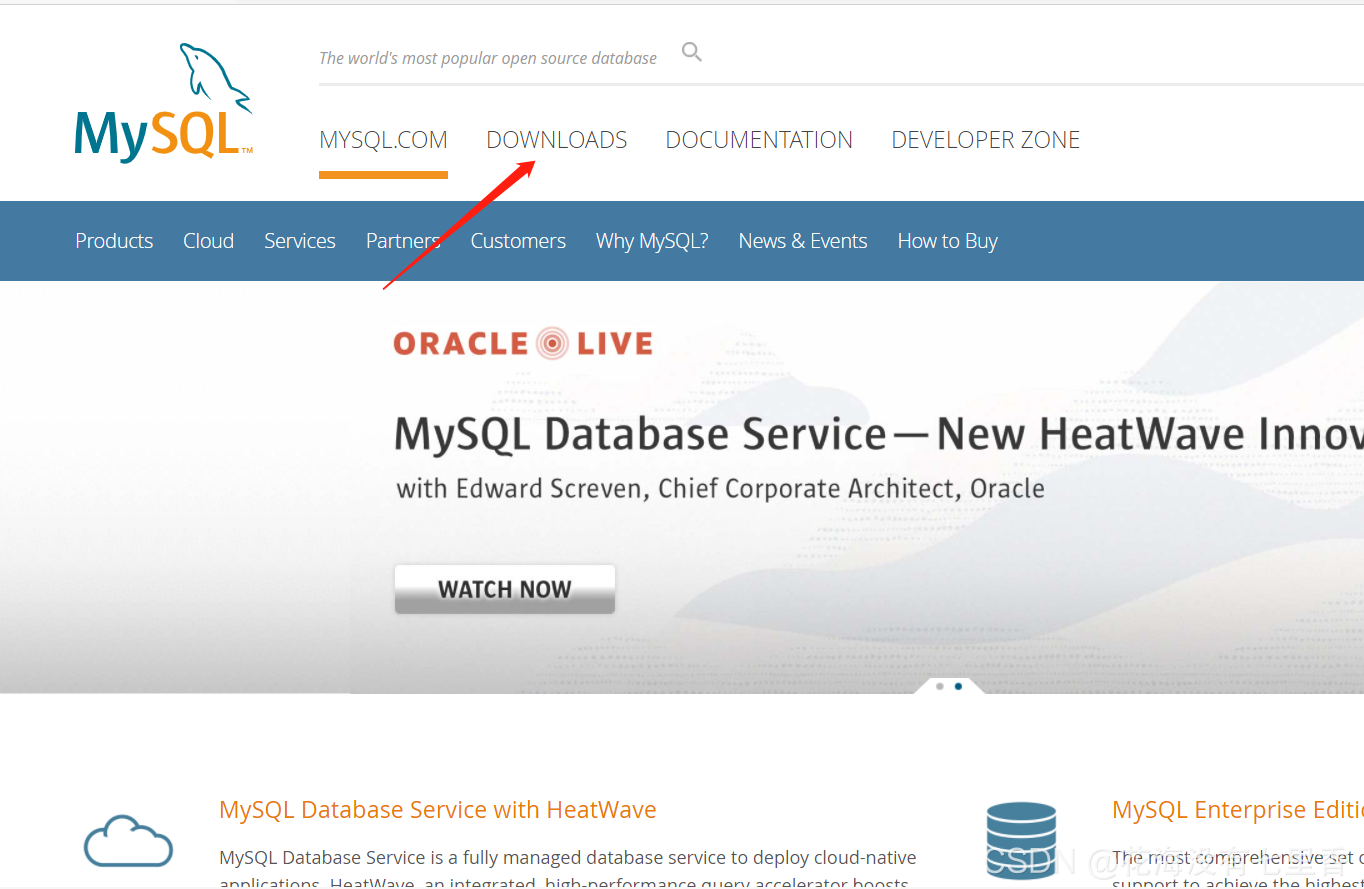Click the Oracle Live logo in banner
This screenshot has height=889, width=1364.
tap(523, 344)
